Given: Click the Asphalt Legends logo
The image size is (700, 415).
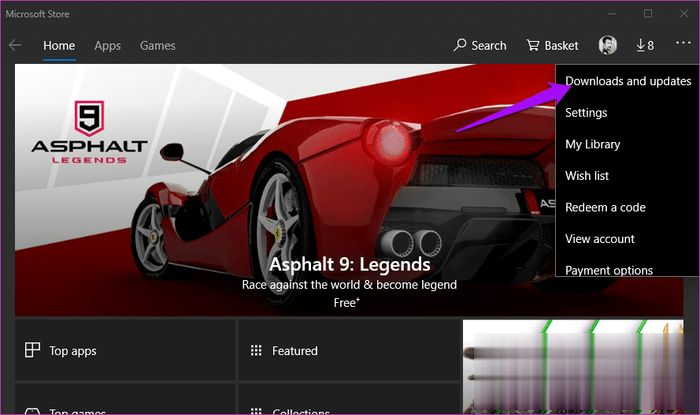Looking at the screenshot, I should click(89, 133).
